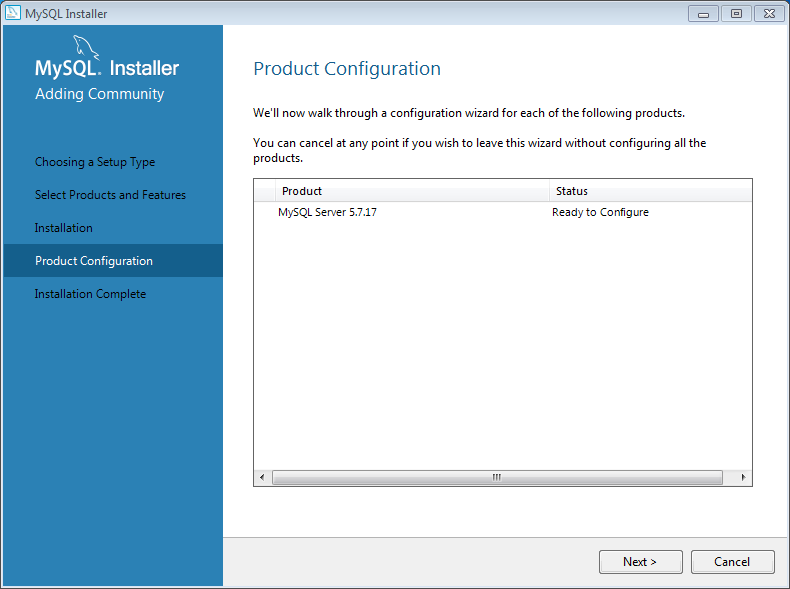This screenshot has height=589, width=790.
Task: Close the MySQL Installer window
Action: click(769, 14)
